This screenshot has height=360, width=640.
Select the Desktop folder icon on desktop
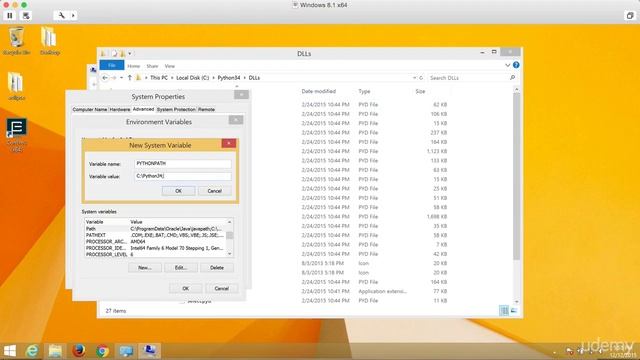pyautogui.click(x=49, y=41)
